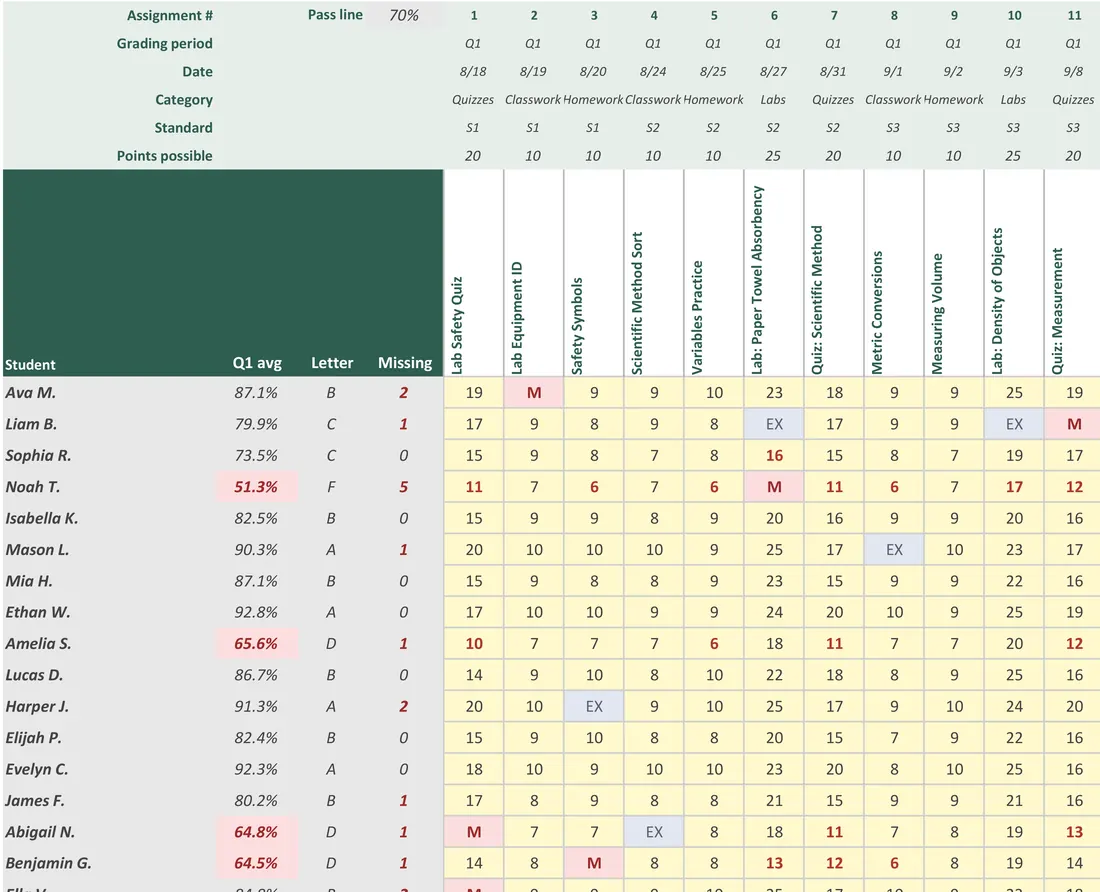Image resolution: width=1100 pixels, height=892 pixels.
Task: Click student name Harper J.
Action: pos(37,706)
